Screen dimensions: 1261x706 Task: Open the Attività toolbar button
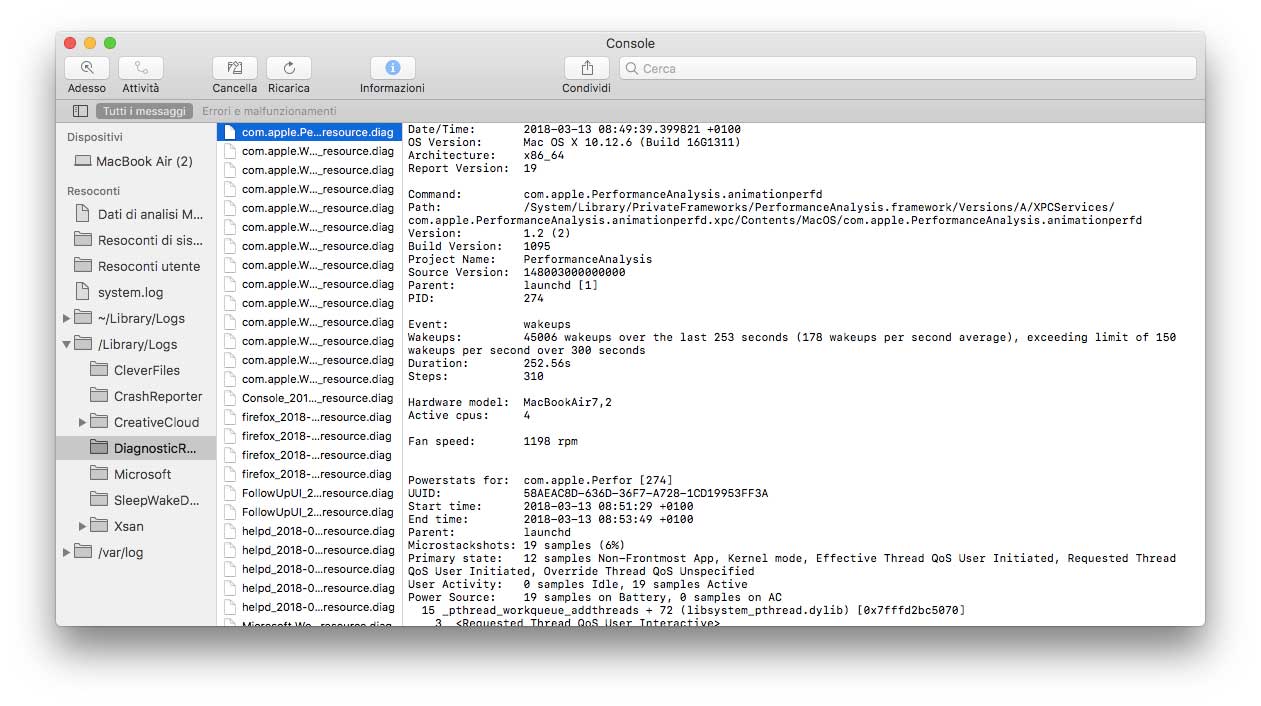tap(141, 68)
